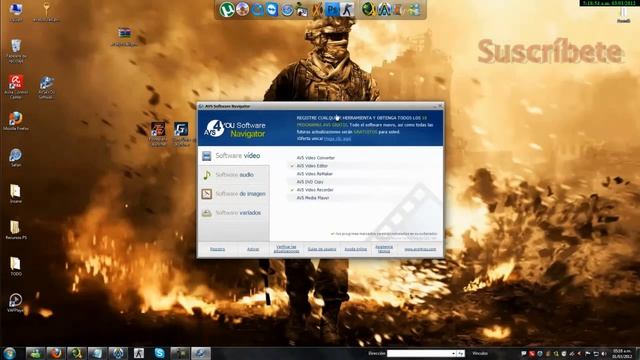The image size is (640, 360).
Task: Click the film icon beside Software video
Action: click(x=207, y=156)
